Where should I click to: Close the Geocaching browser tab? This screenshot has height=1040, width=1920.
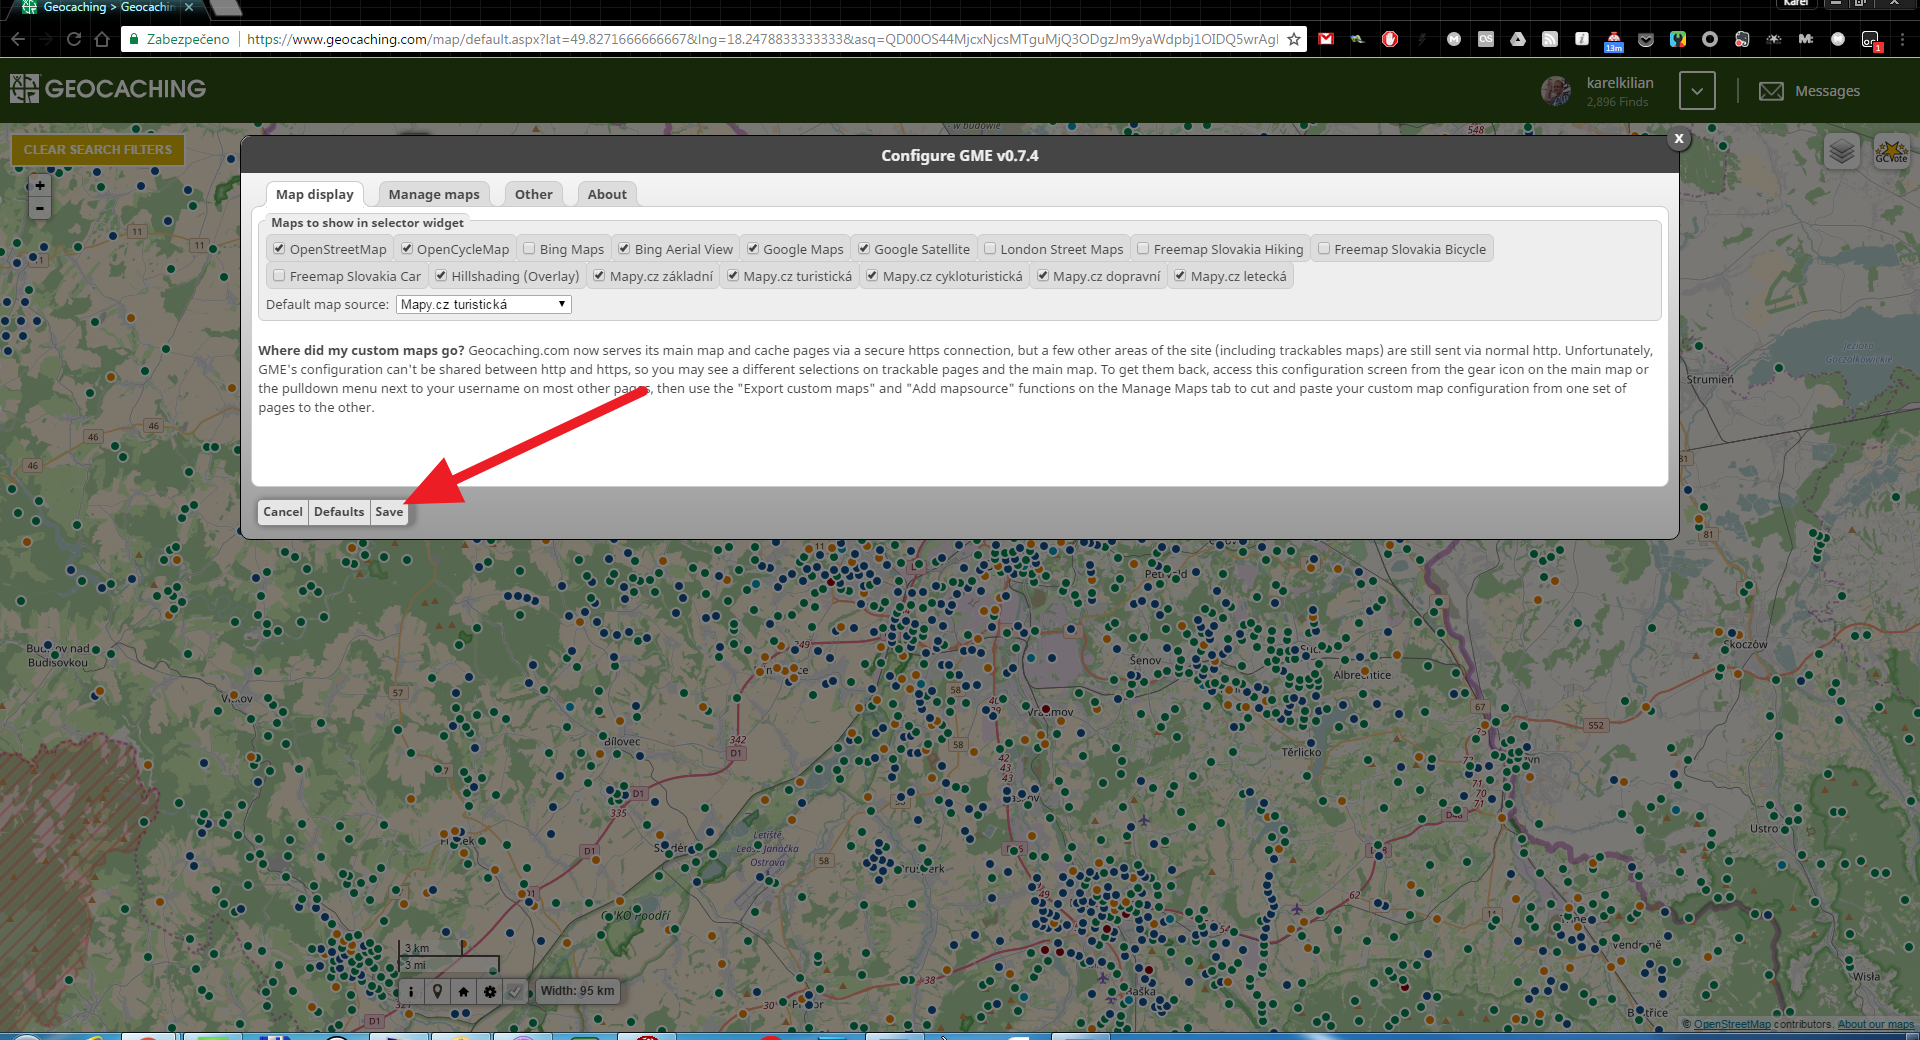(x=189, y=7)
